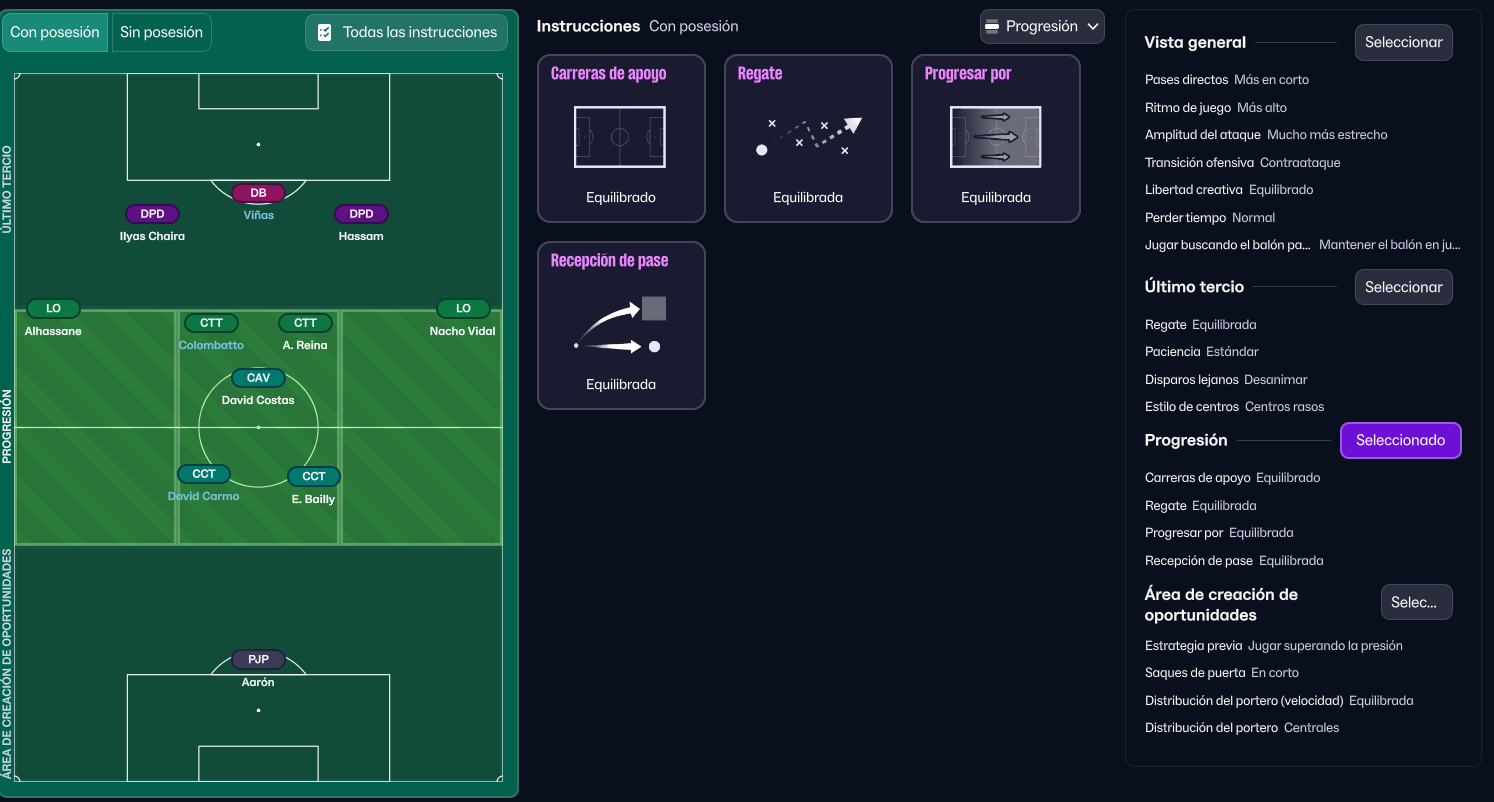
Task: Click the dropdown chevron next to Progresión
Action: pos(1092,27)
